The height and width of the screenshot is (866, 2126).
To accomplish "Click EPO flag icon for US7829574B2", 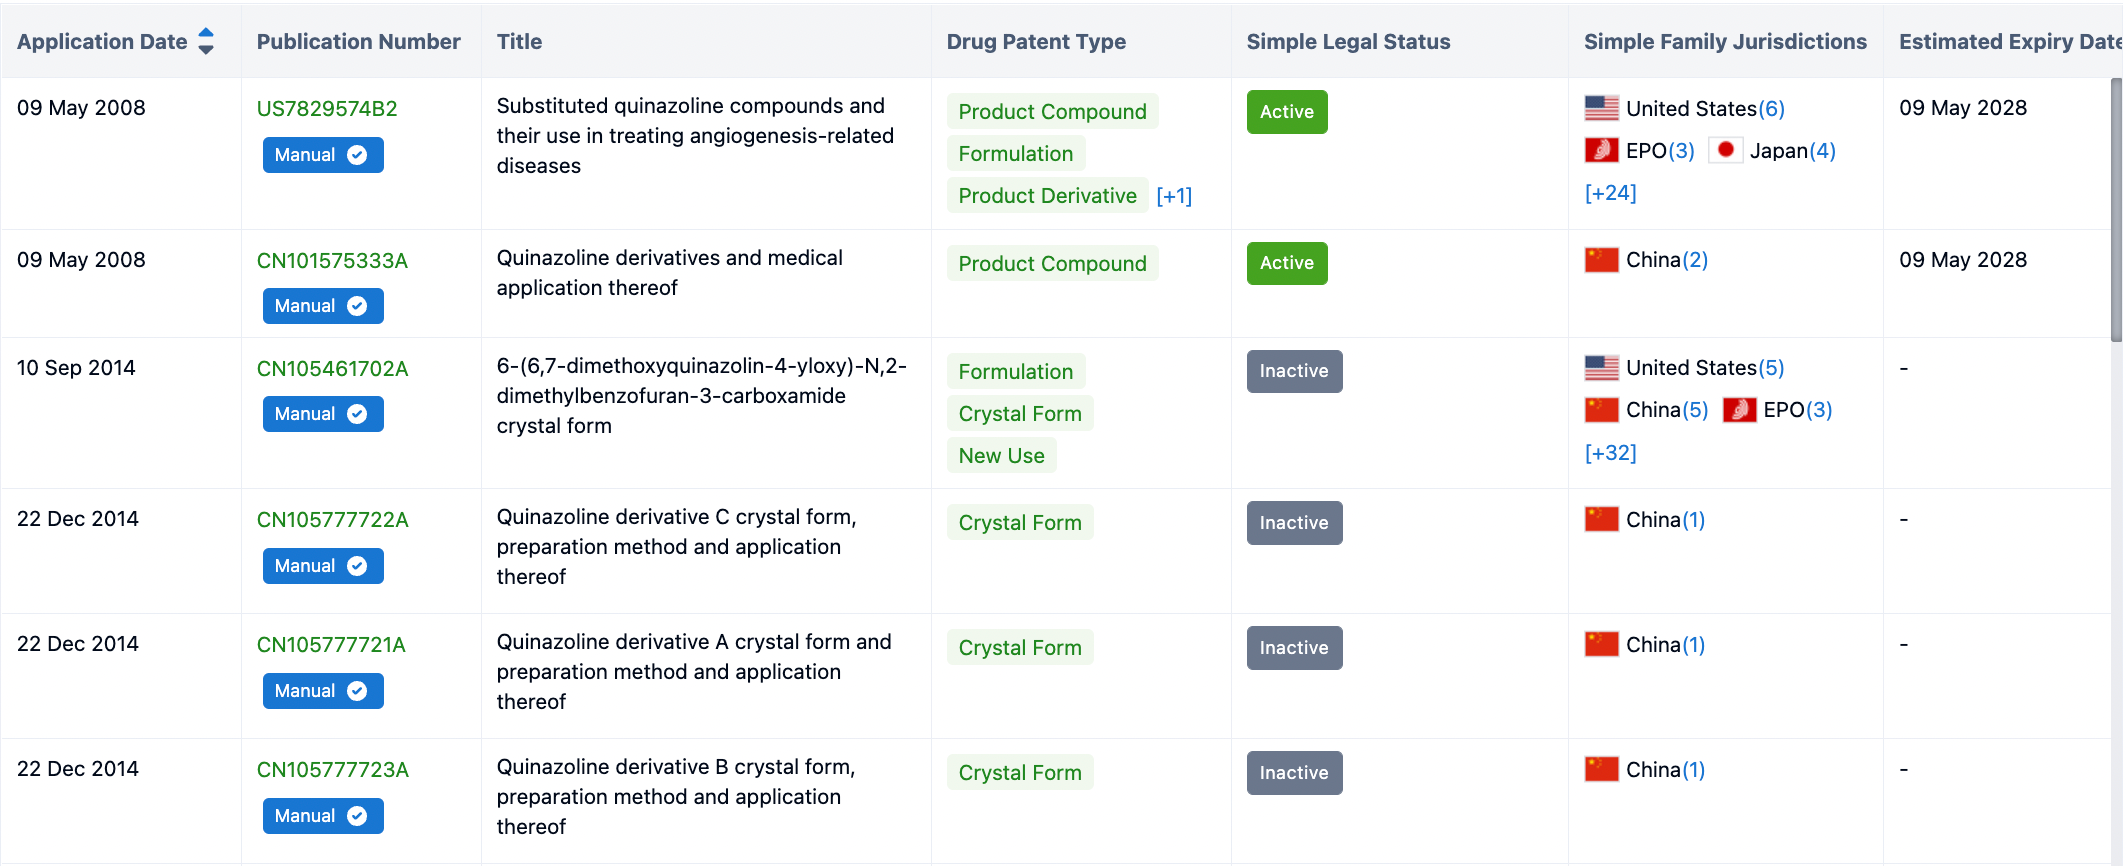I will (1601, 150).
